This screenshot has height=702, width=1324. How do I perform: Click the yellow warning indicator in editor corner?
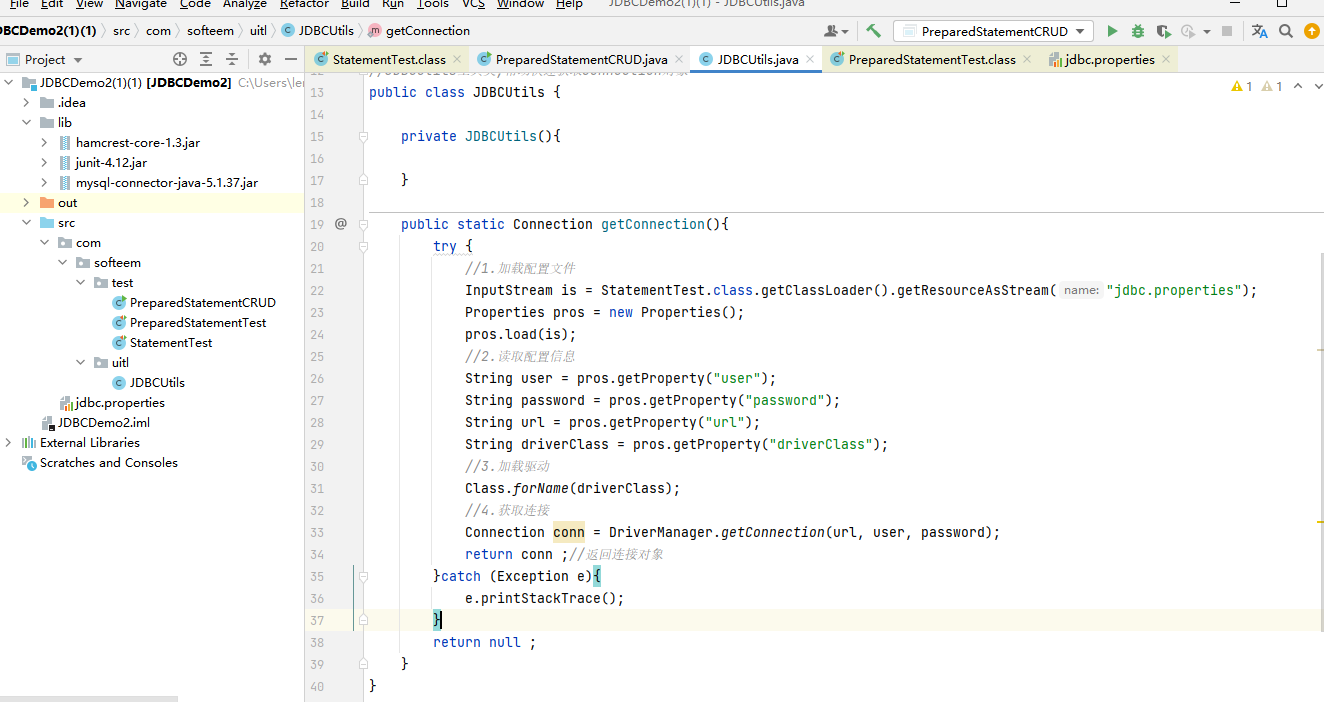[1241, 87]
